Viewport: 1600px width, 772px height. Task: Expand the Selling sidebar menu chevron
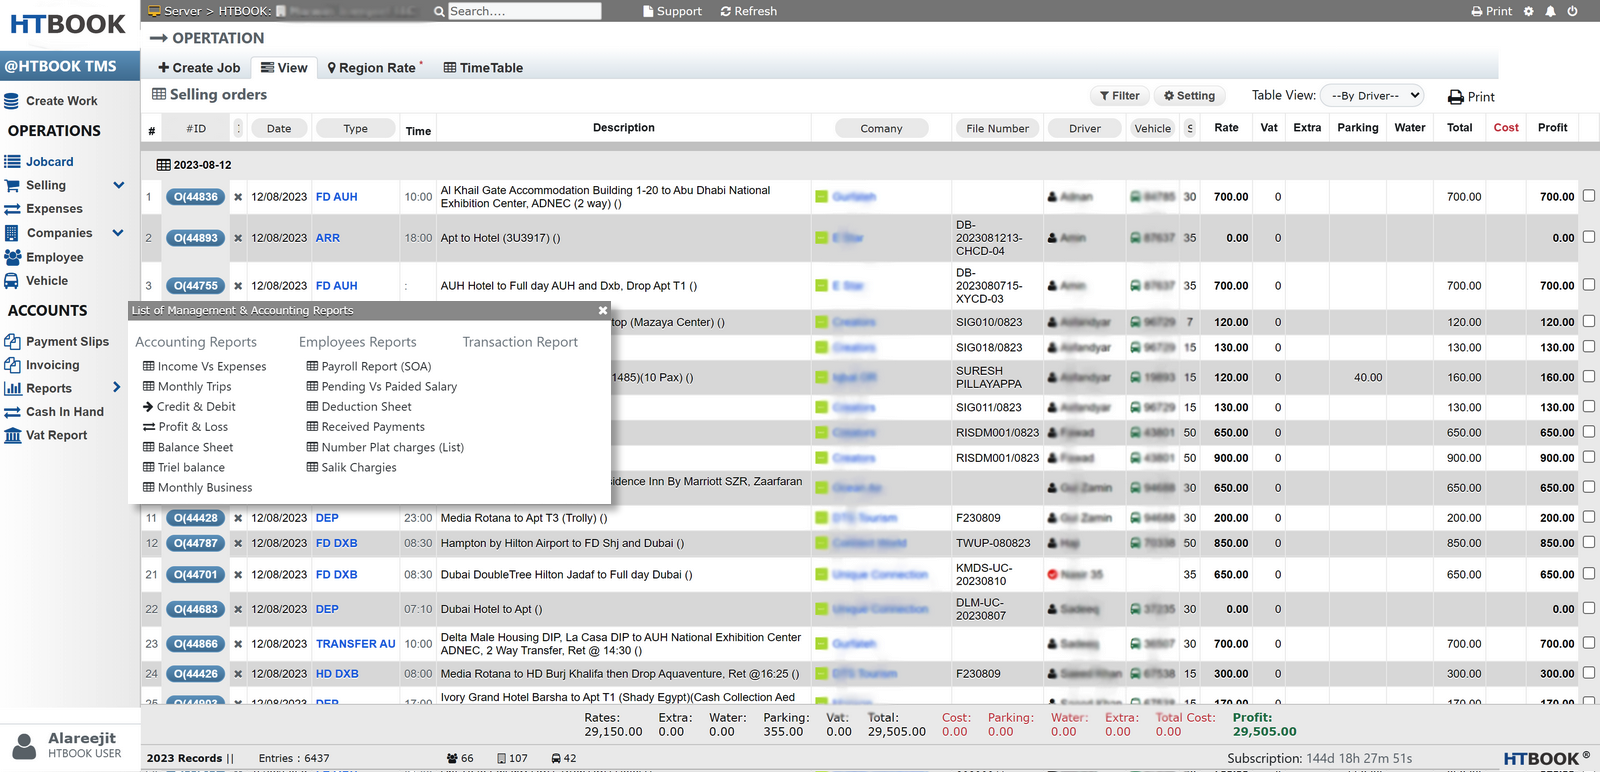(119, 185)
